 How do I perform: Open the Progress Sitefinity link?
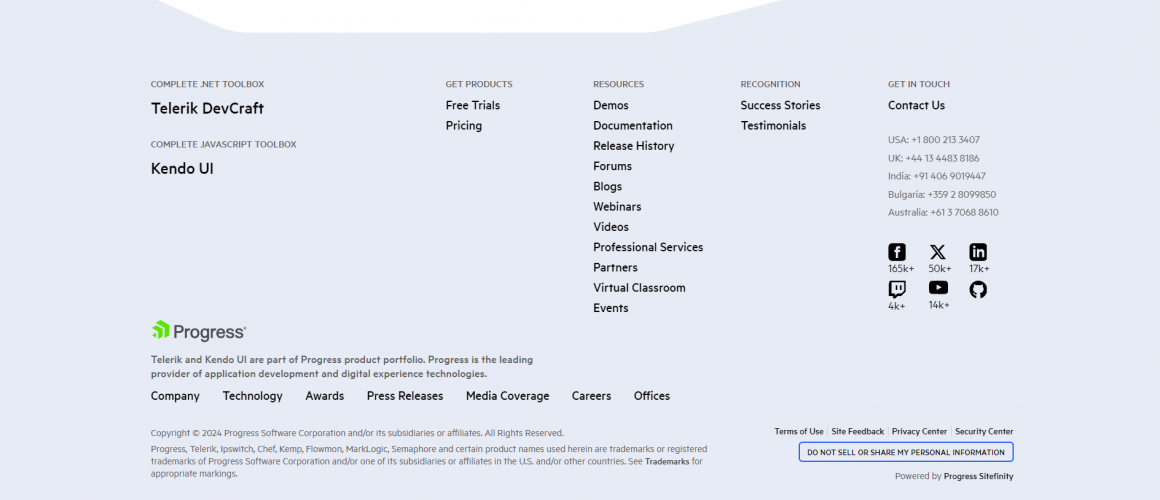point(978,476)
